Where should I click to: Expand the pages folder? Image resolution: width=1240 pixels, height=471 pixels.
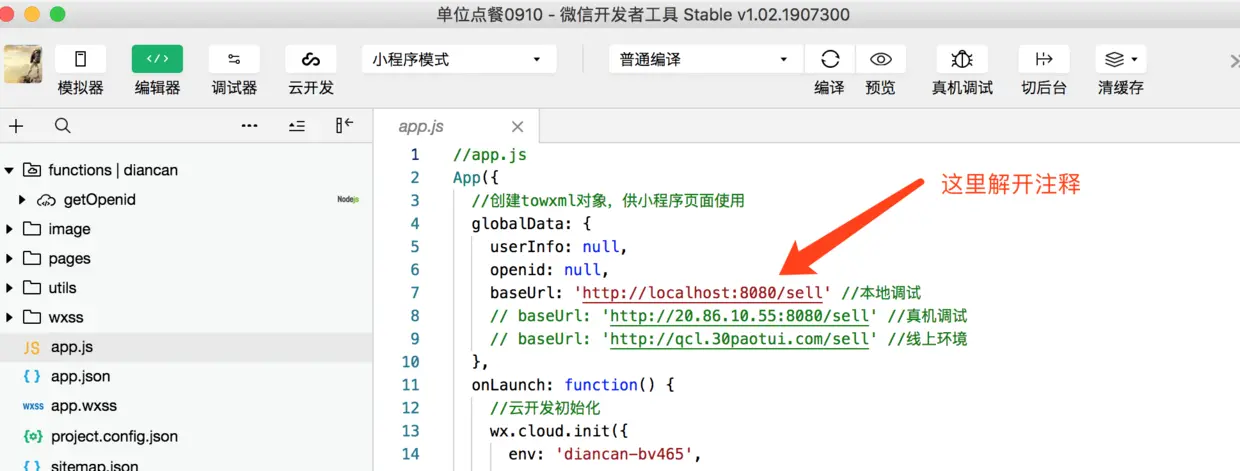[9, 258]
